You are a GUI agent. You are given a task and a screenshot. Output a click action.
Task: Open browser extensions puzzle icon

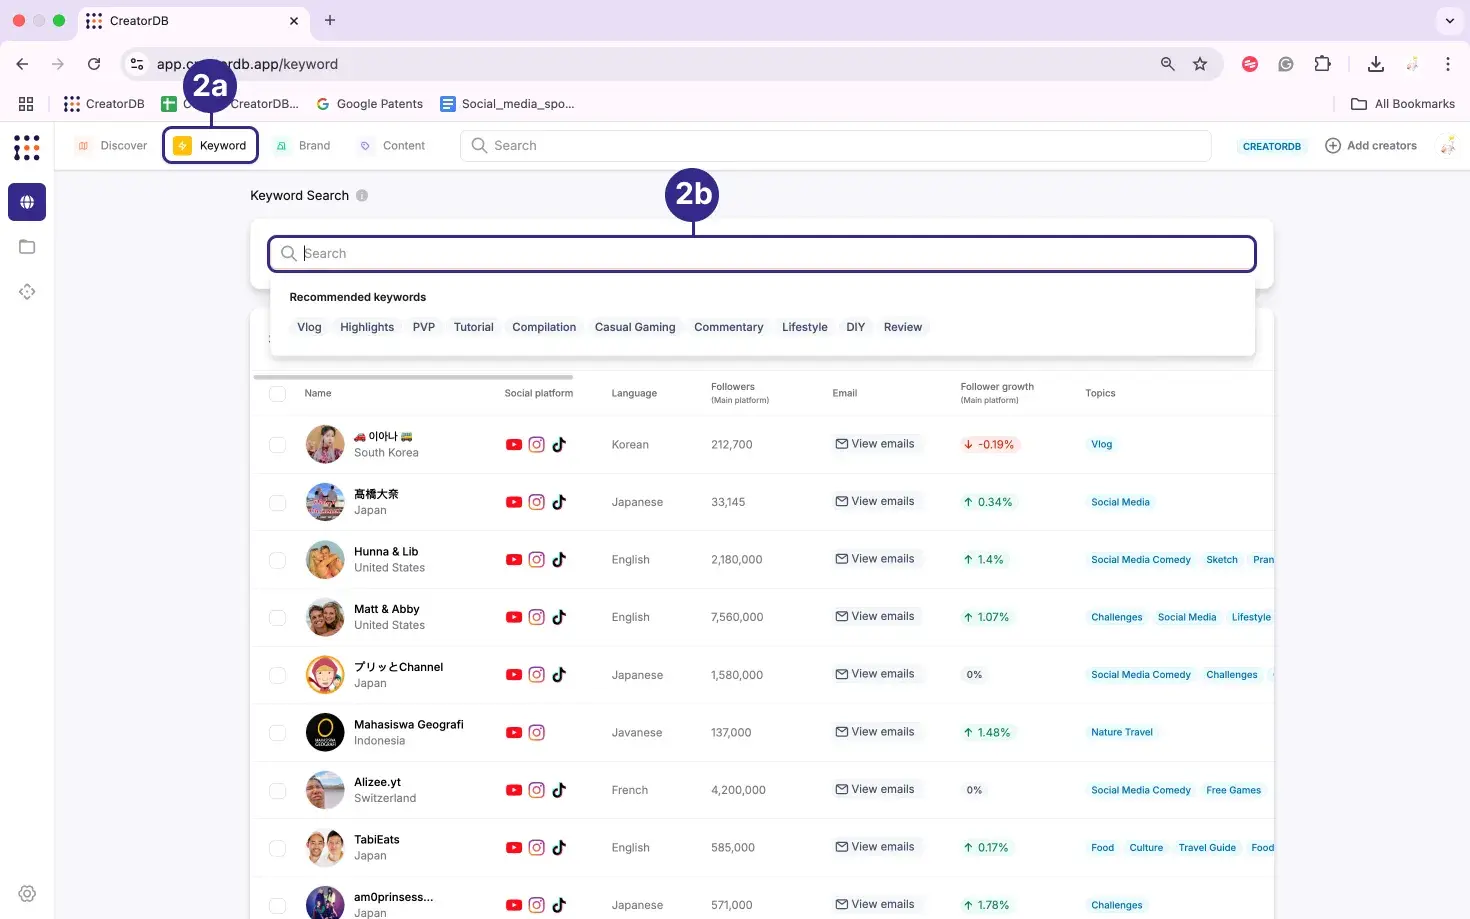click(x=1322, y=64)
